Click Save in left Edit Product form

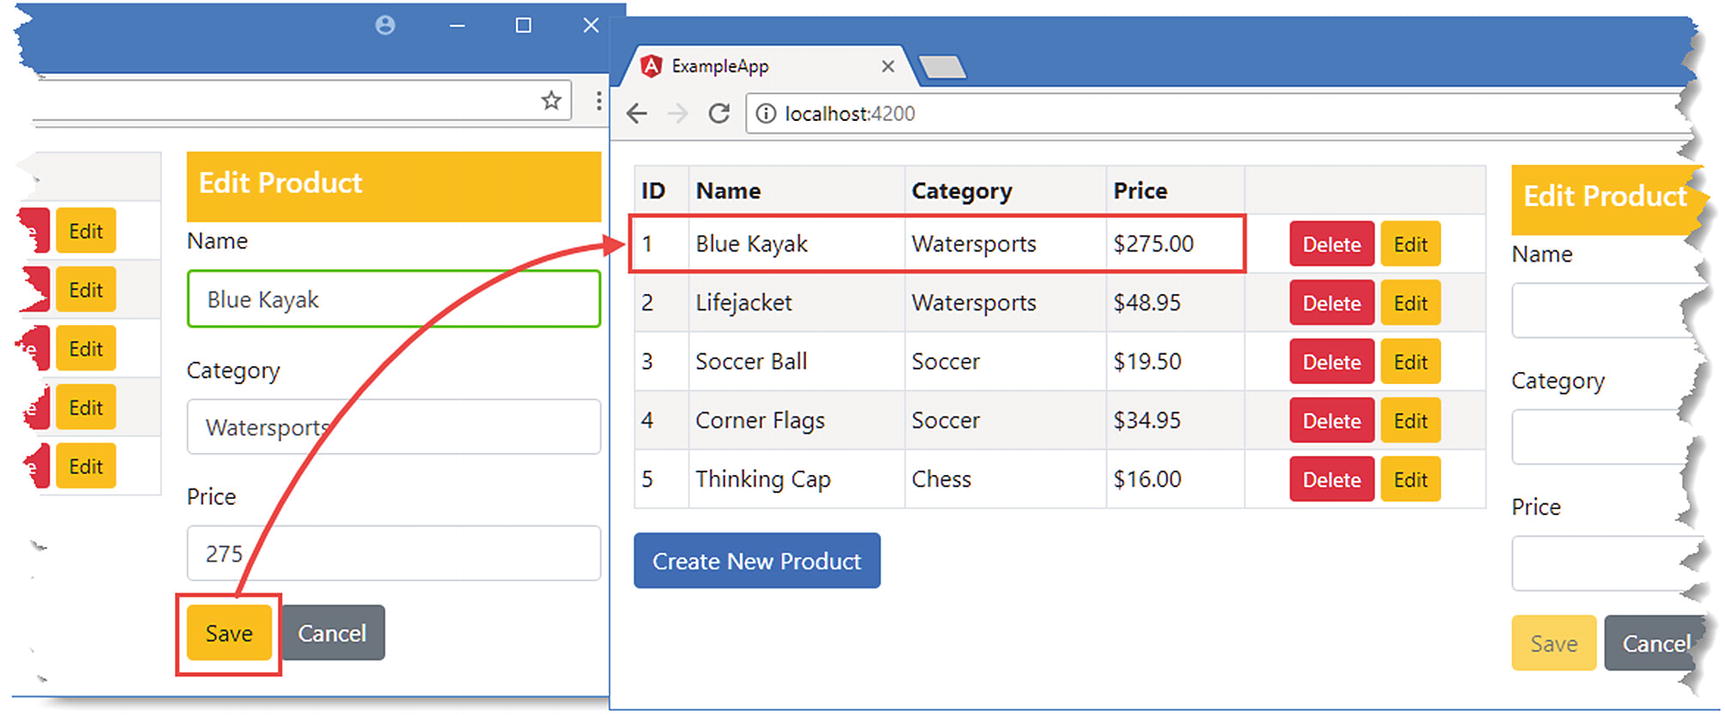point(229,633)
